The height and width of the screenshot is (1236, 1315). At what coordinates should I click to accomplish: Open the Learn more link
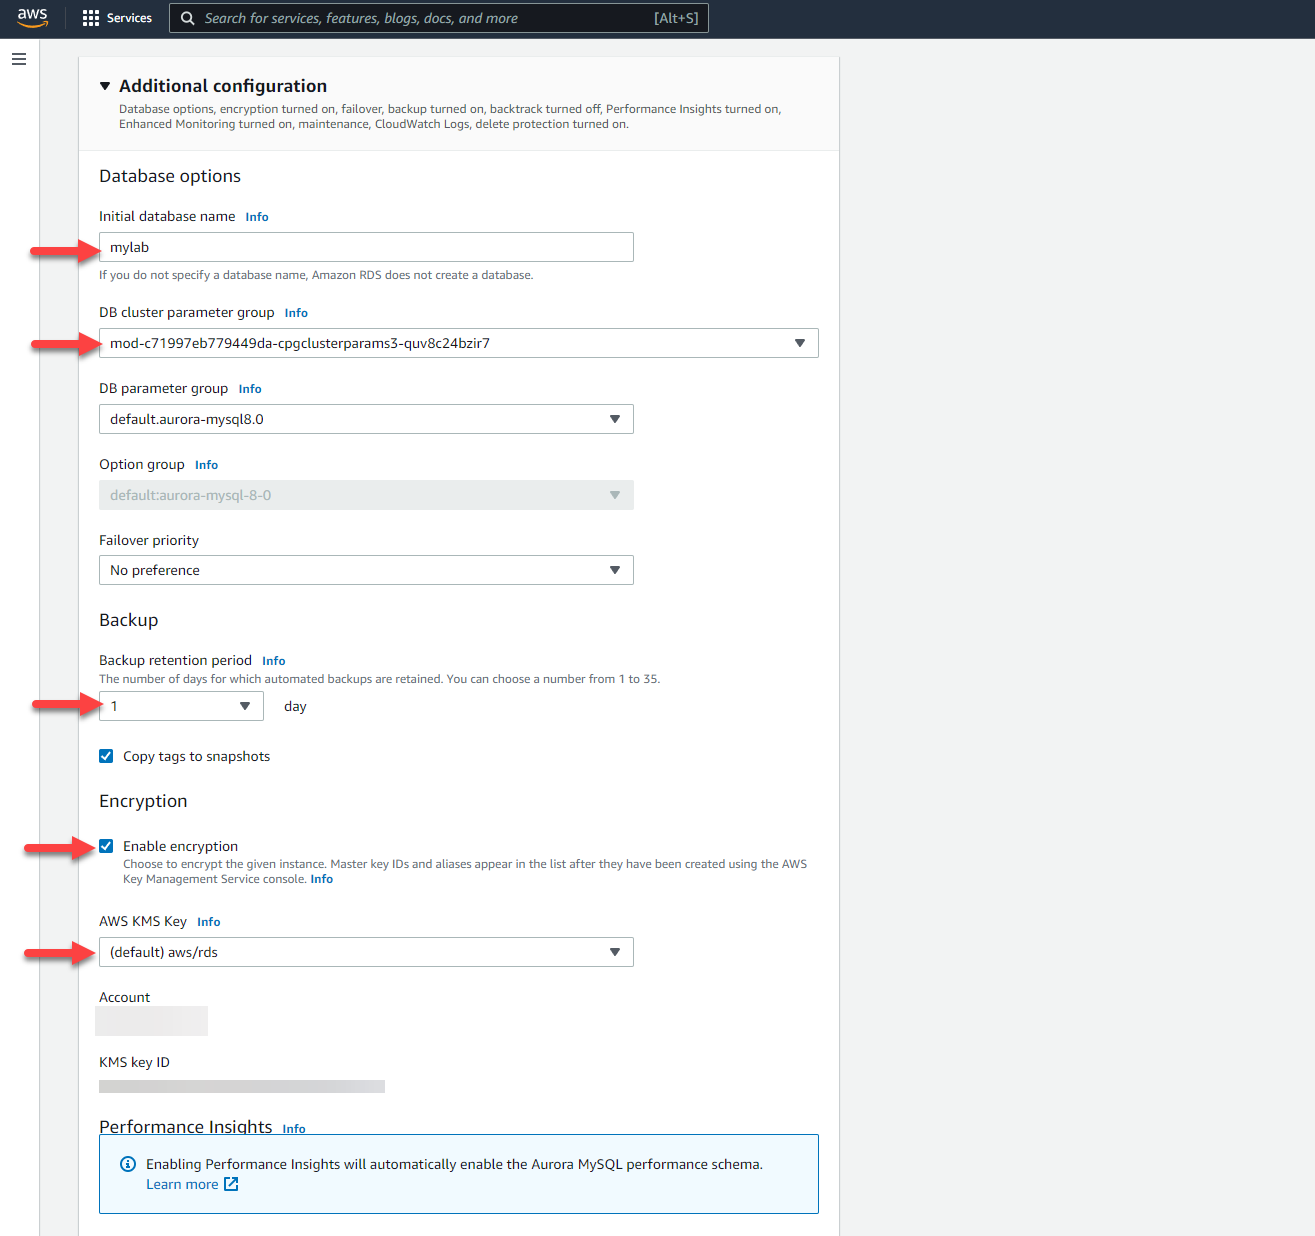[x=182, y=1184]
